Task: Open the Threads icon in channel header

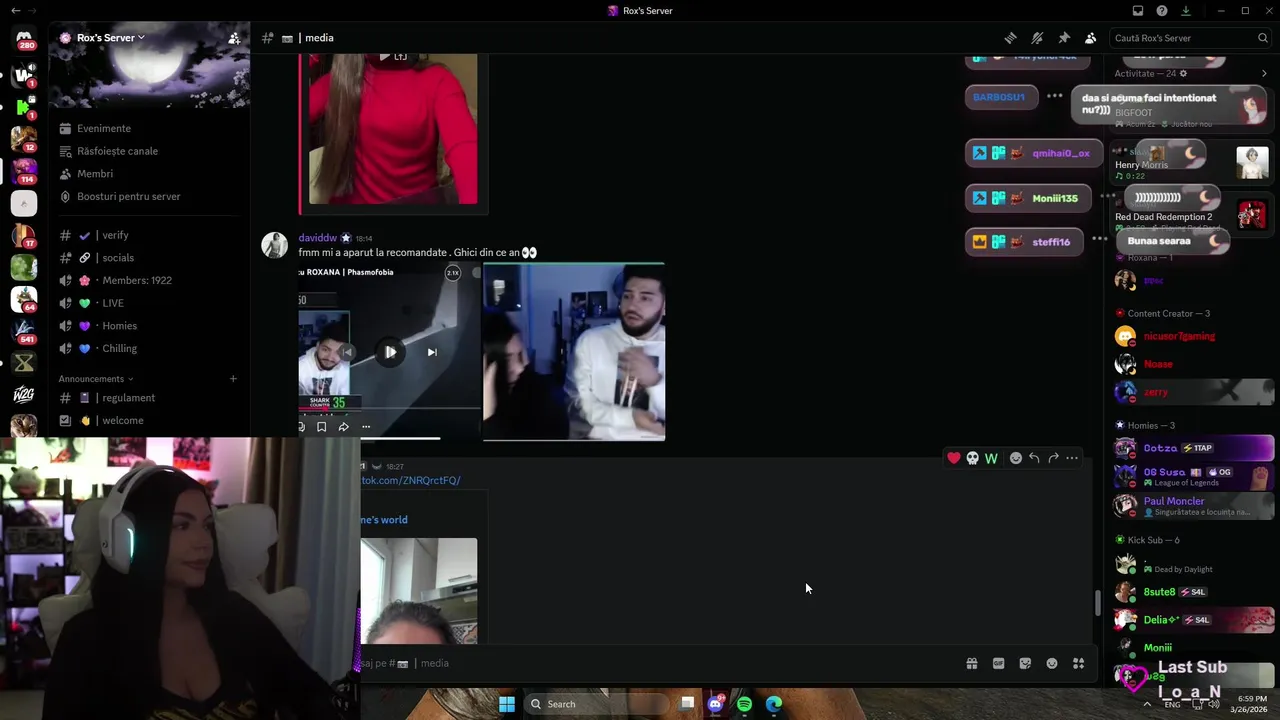Action: [x=1011, y=38]
